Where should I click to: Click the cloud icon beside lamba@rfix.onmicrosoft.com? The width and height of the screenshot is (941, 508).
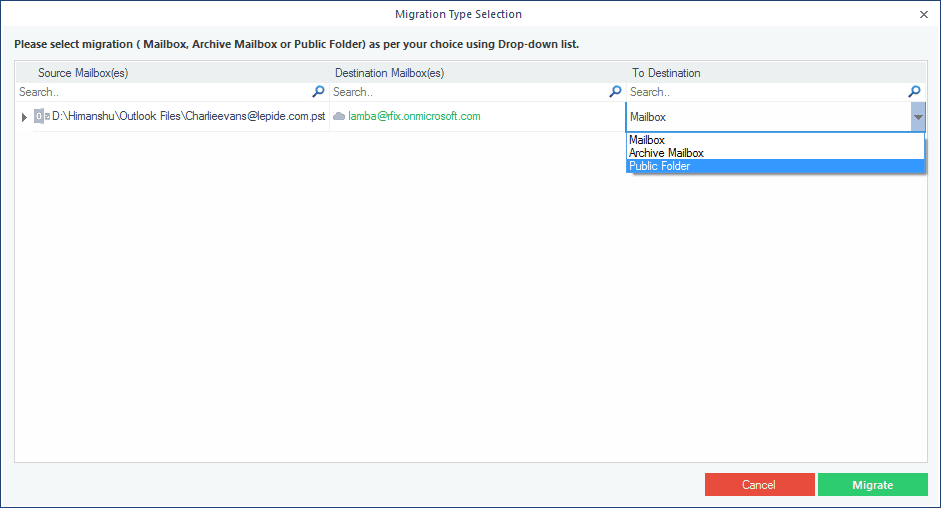pyautogui.click(x=339, y=116)
